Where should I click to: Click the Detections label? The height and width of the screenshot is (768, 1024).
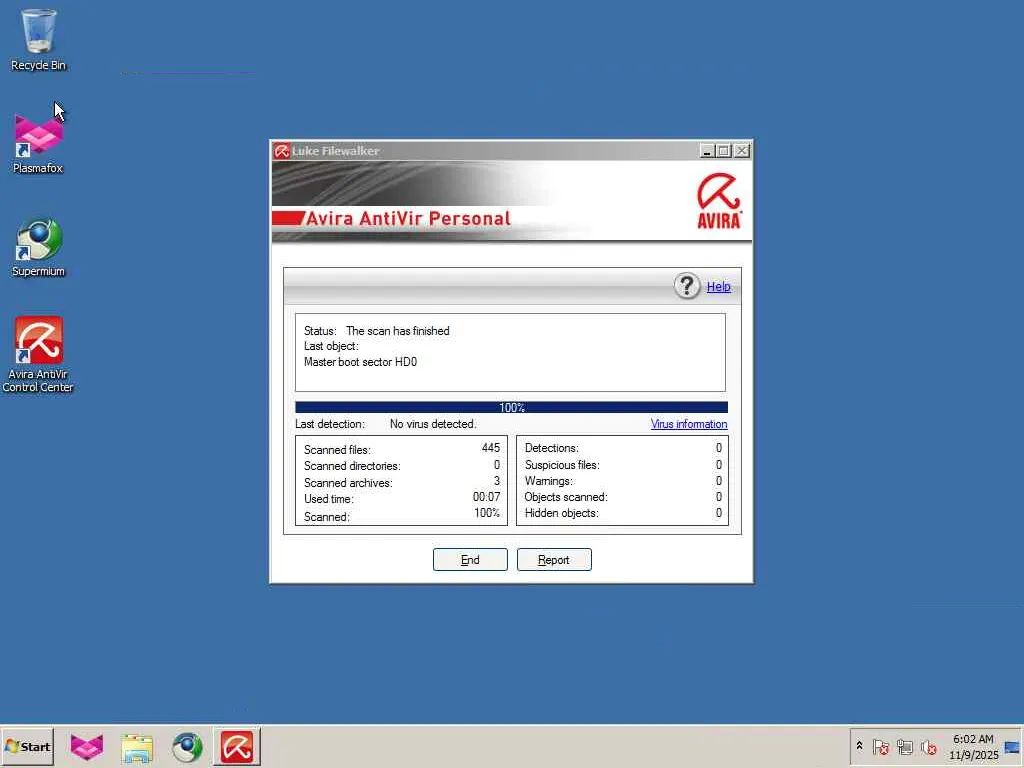click(x=552, y=448)
